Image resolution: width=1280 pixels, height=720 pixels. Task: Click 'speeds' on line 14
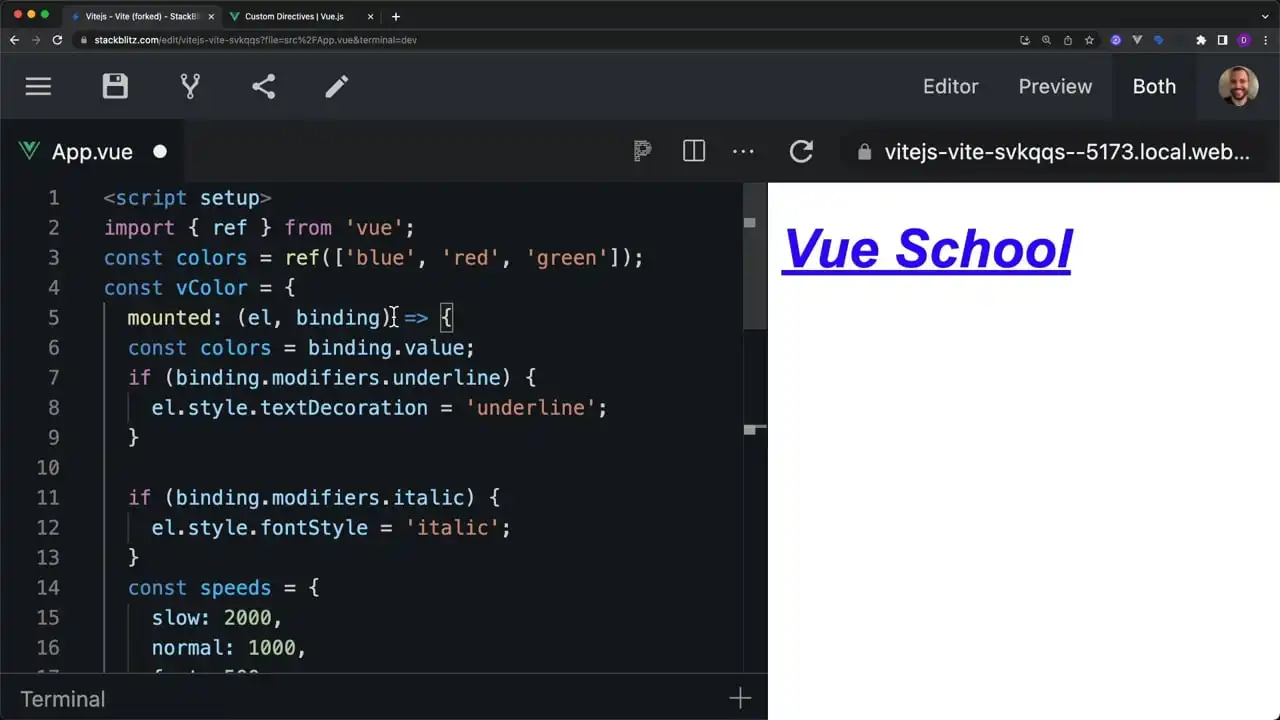tap(235, 587)
